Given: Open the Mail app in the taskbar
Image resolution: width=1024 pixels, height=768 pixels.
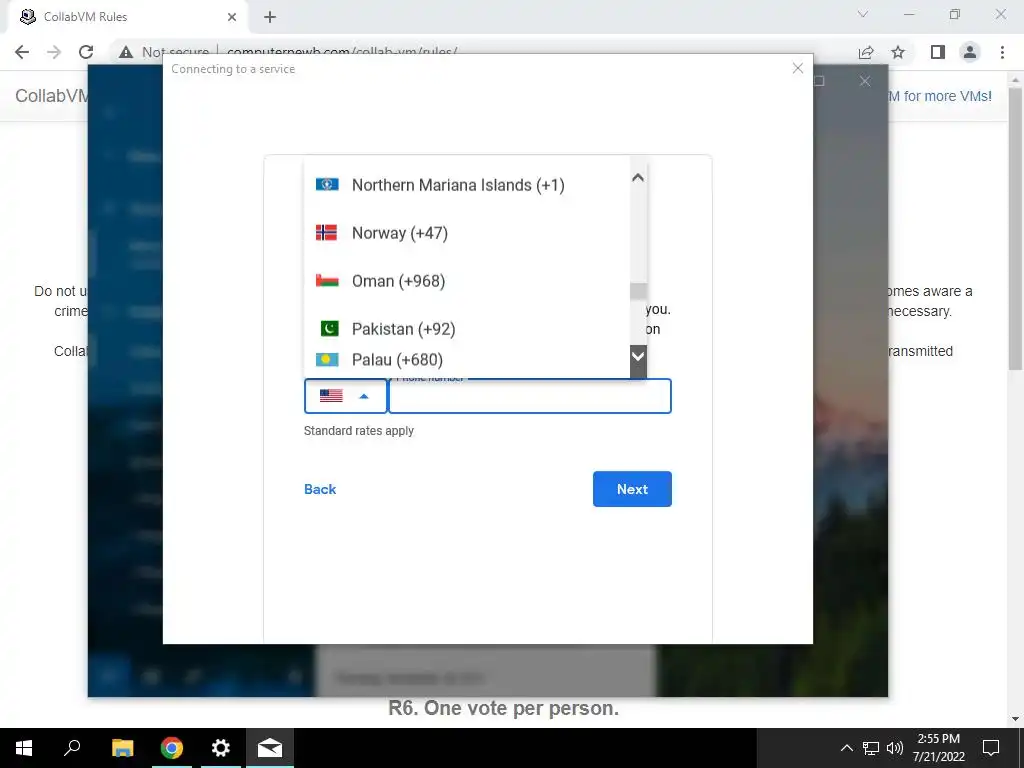Looking at the screenshot, I should (270, 748).
